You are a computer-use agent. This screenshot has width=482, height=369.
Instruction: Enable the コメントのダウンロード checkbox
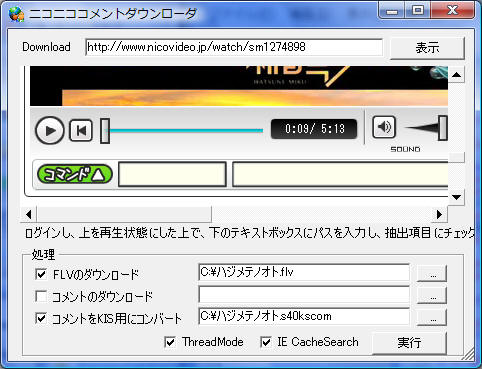[x=41, y=296]
